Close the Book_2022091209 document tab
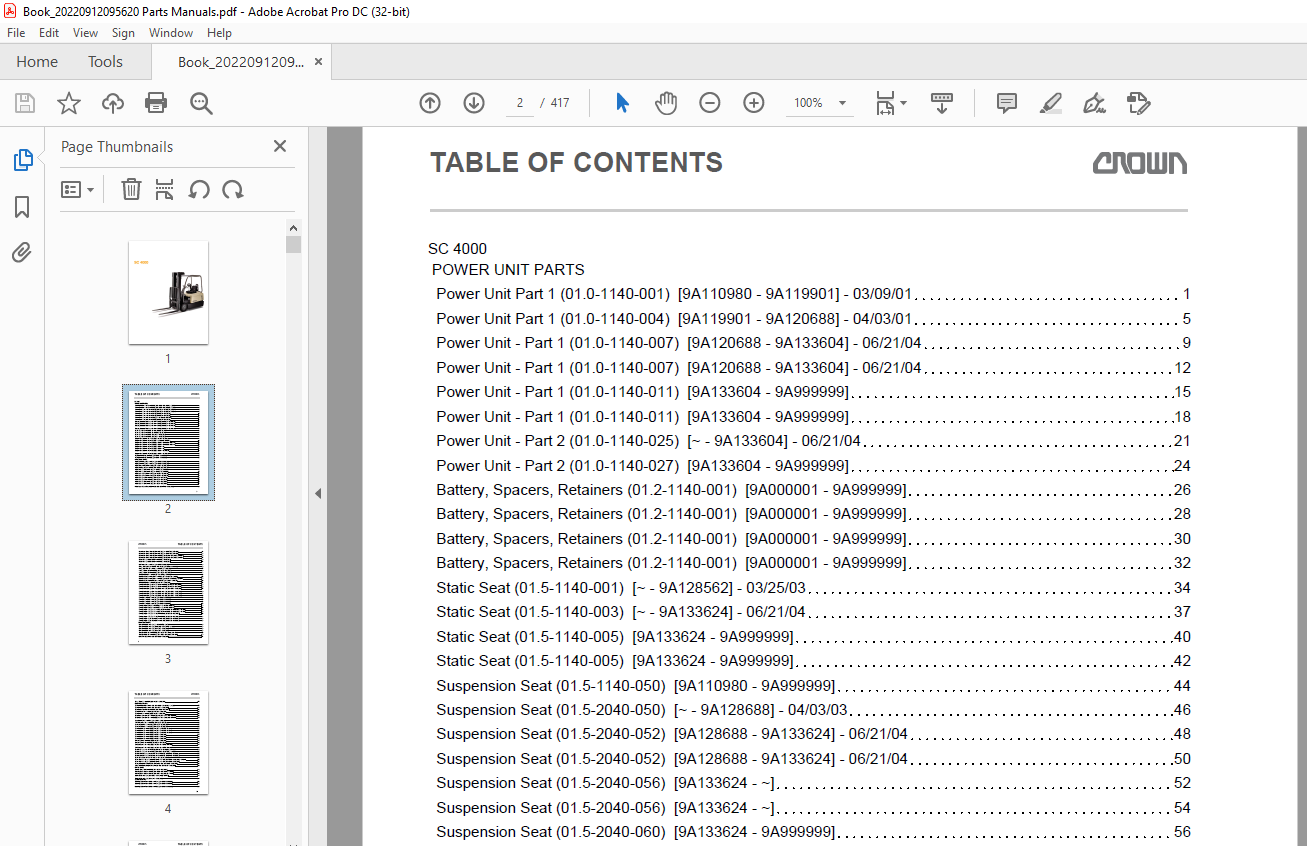 pos(318,62)
